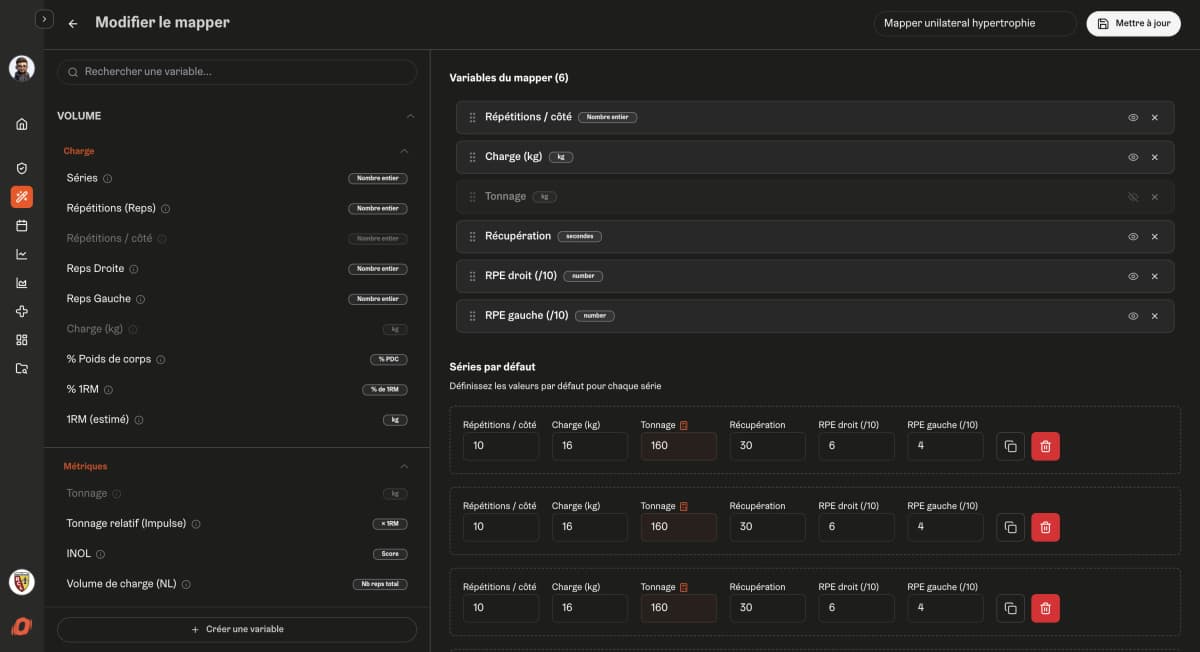The image size is (1200, 652).
Task: Select the highlighted orange tools icon
Action: click(x=22, y=197)
